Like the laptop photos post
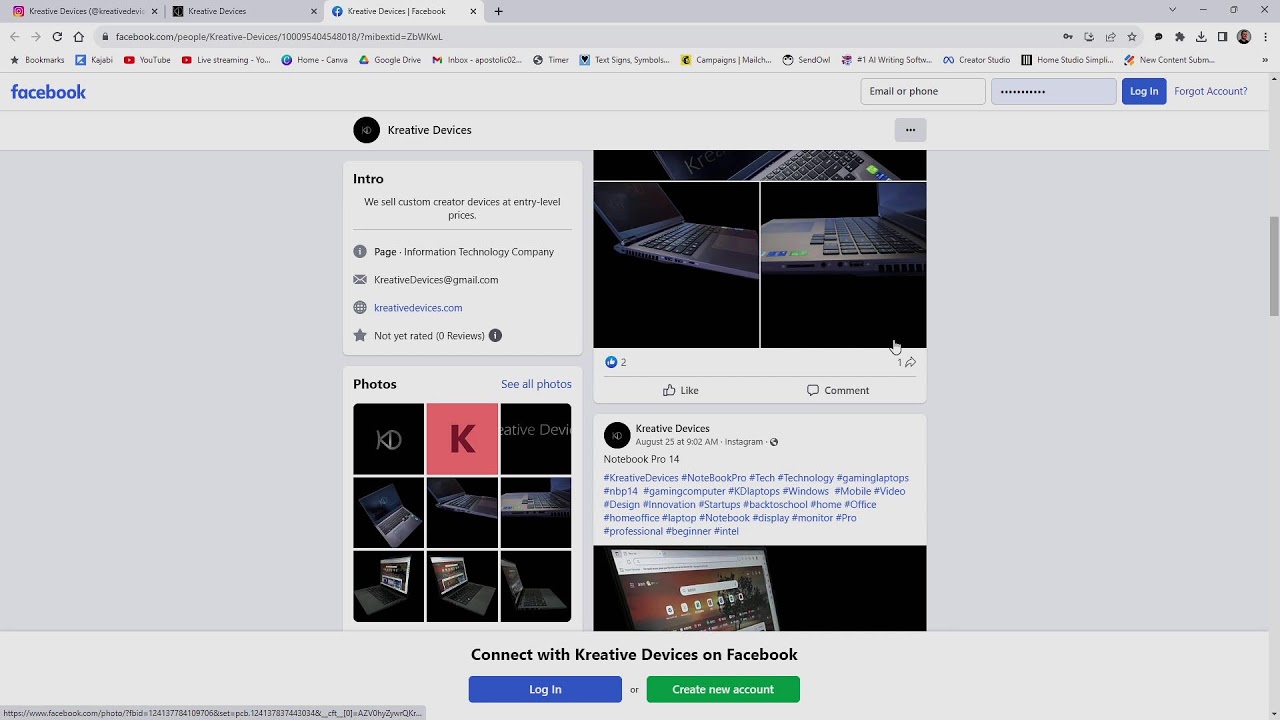The width and height of the screenshot is (1280, 720). coord(680,390)
